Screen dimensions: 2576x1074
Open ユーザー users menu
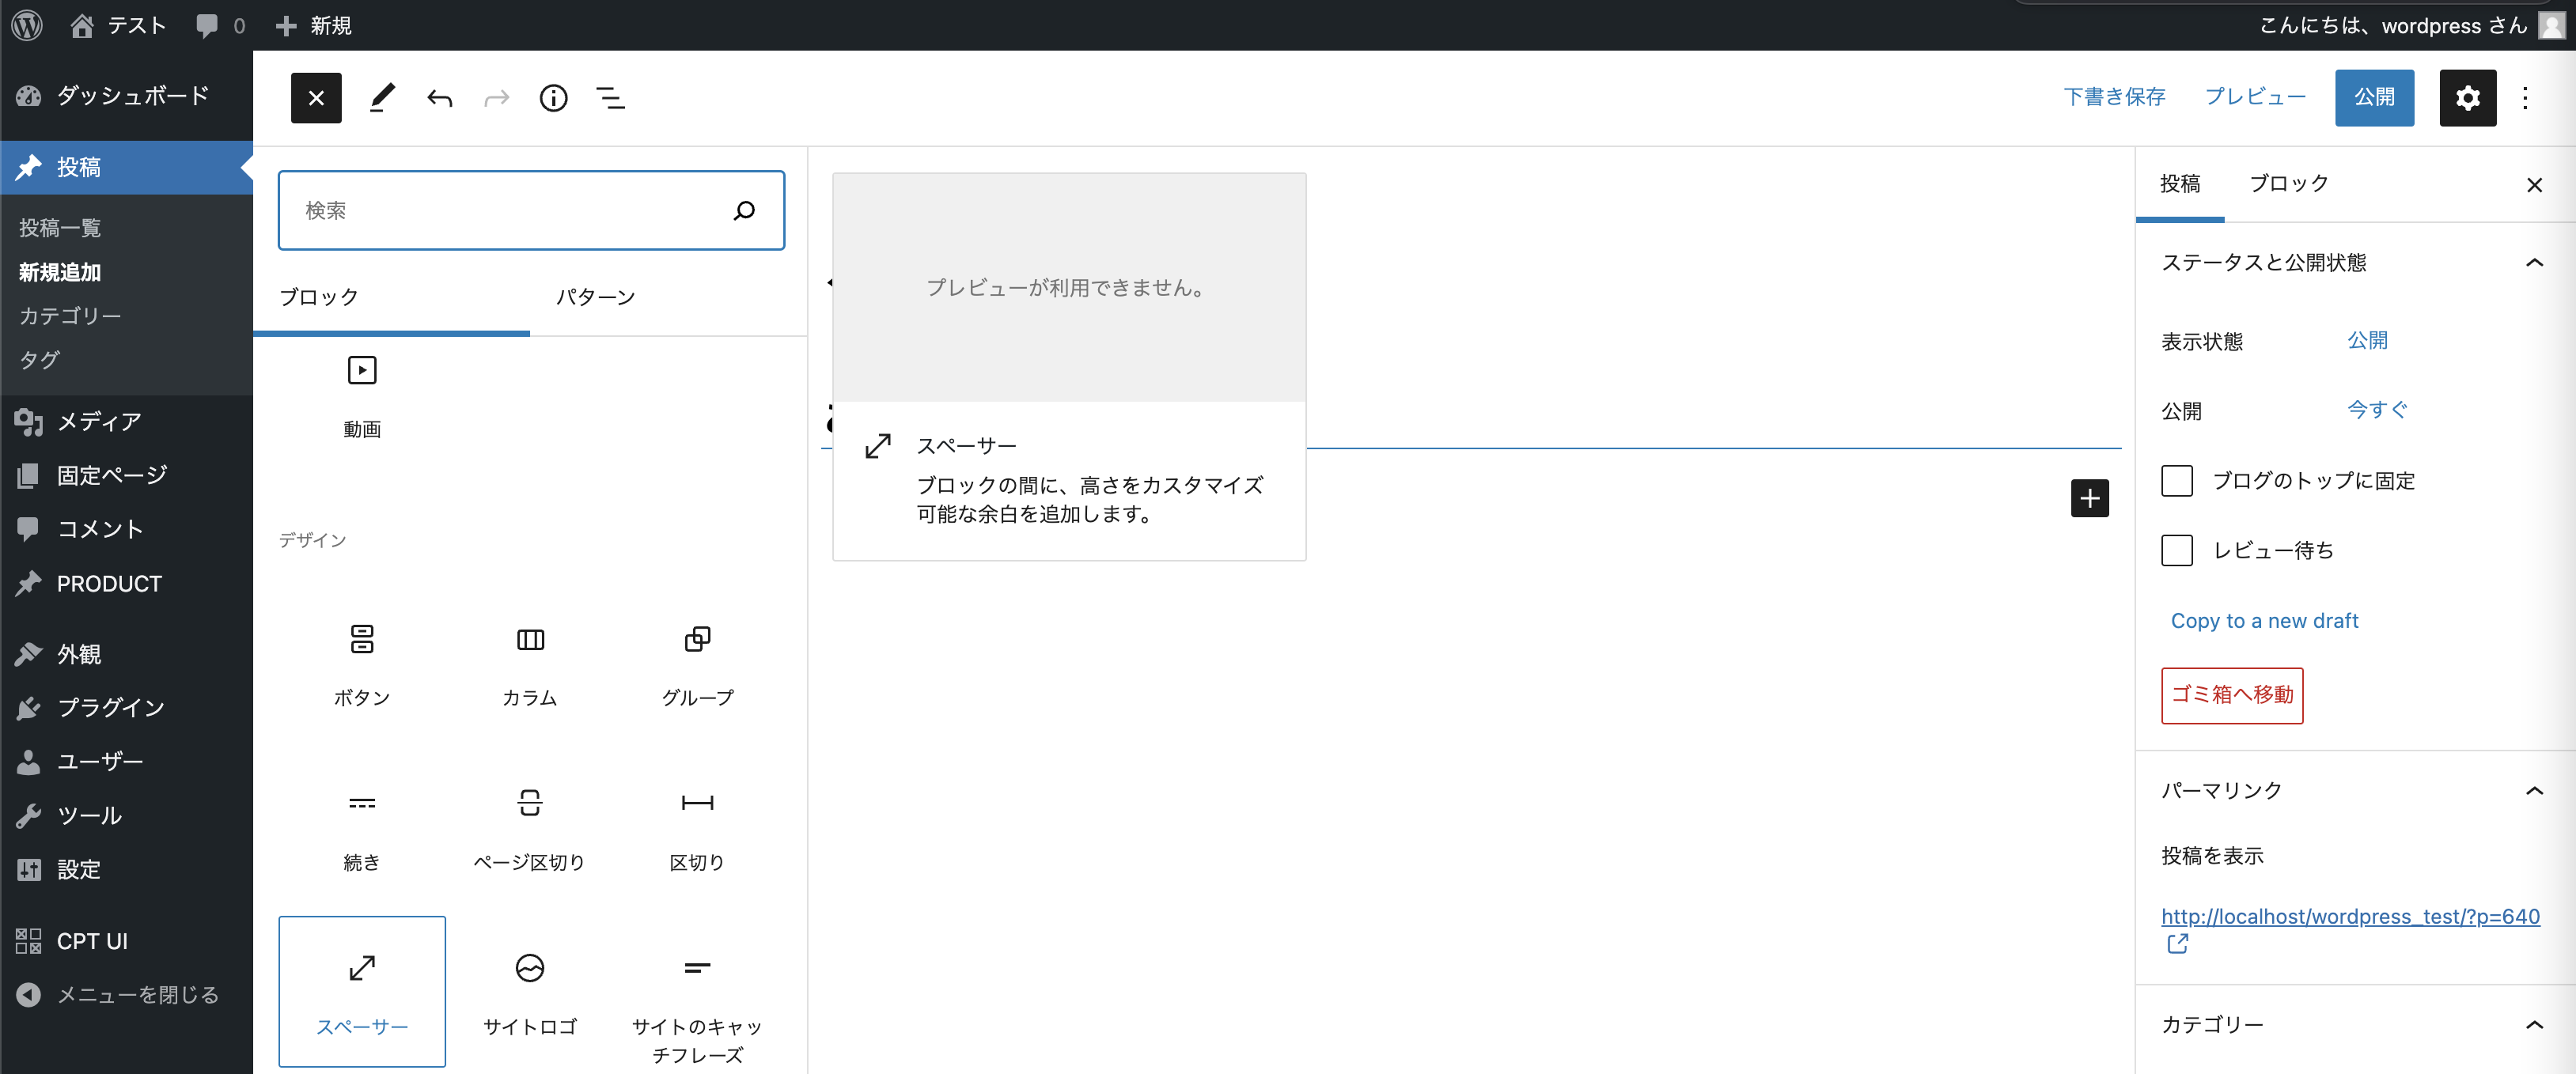click(x=126, y=762)
